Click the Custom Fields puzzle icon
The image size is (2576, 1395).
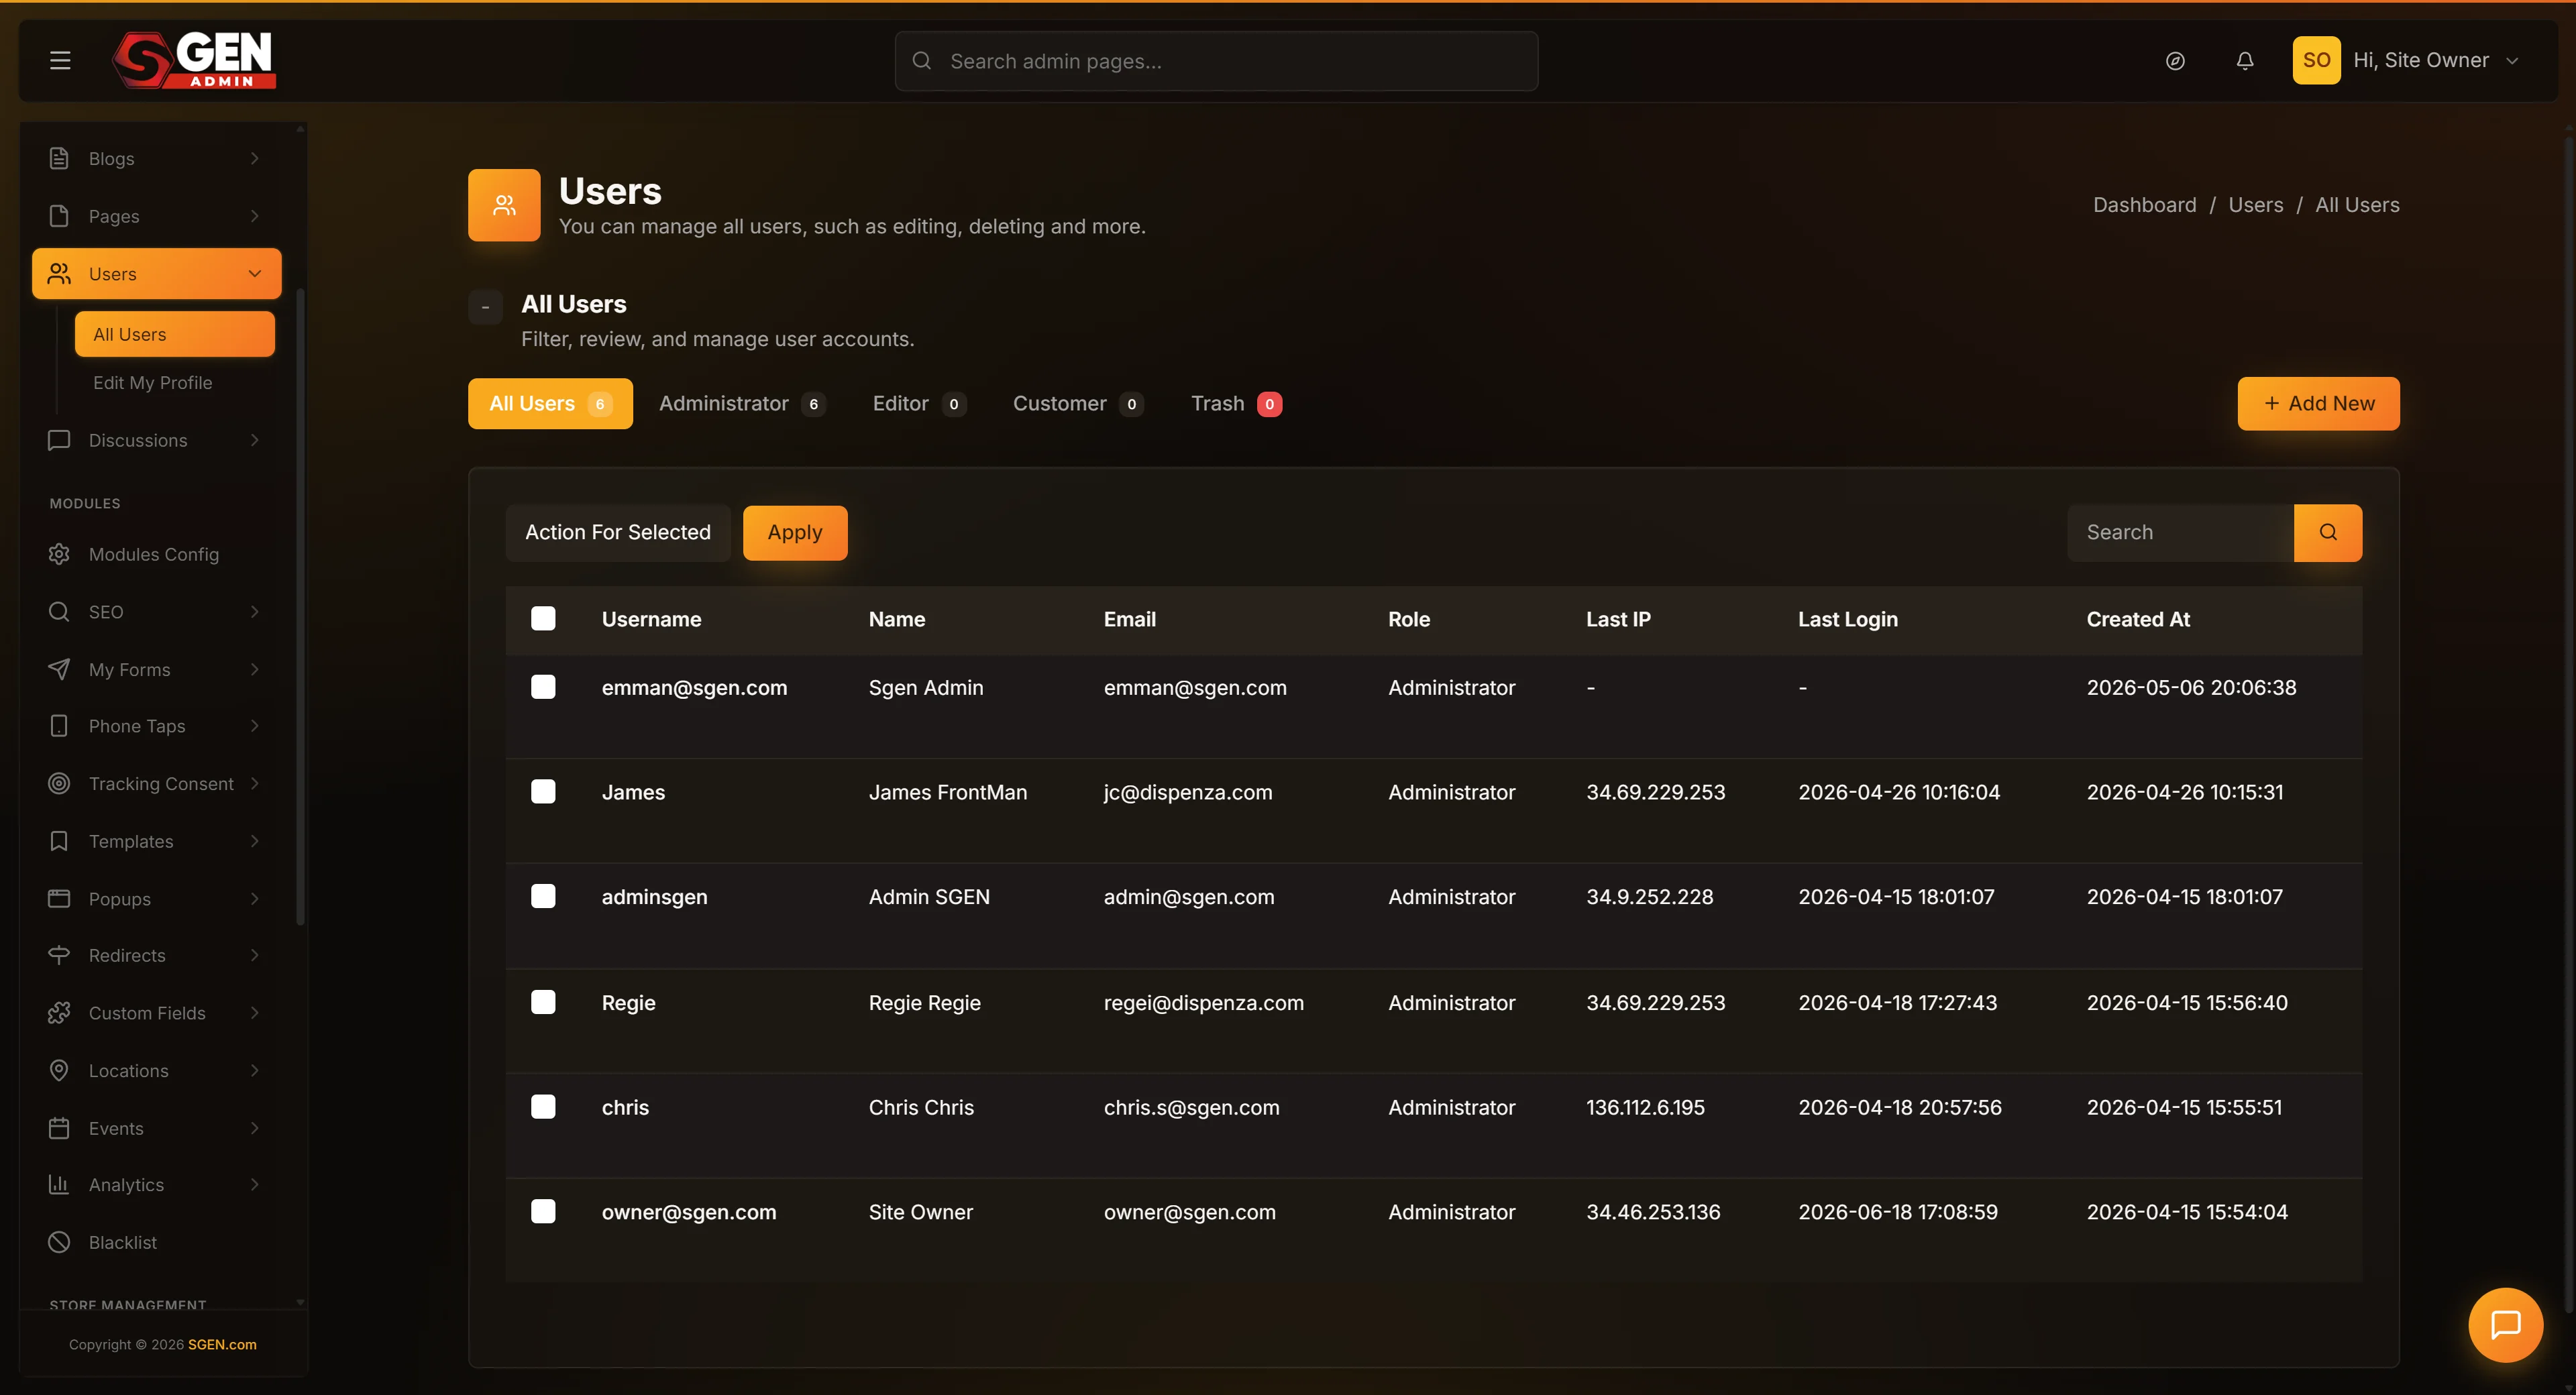59,1013
